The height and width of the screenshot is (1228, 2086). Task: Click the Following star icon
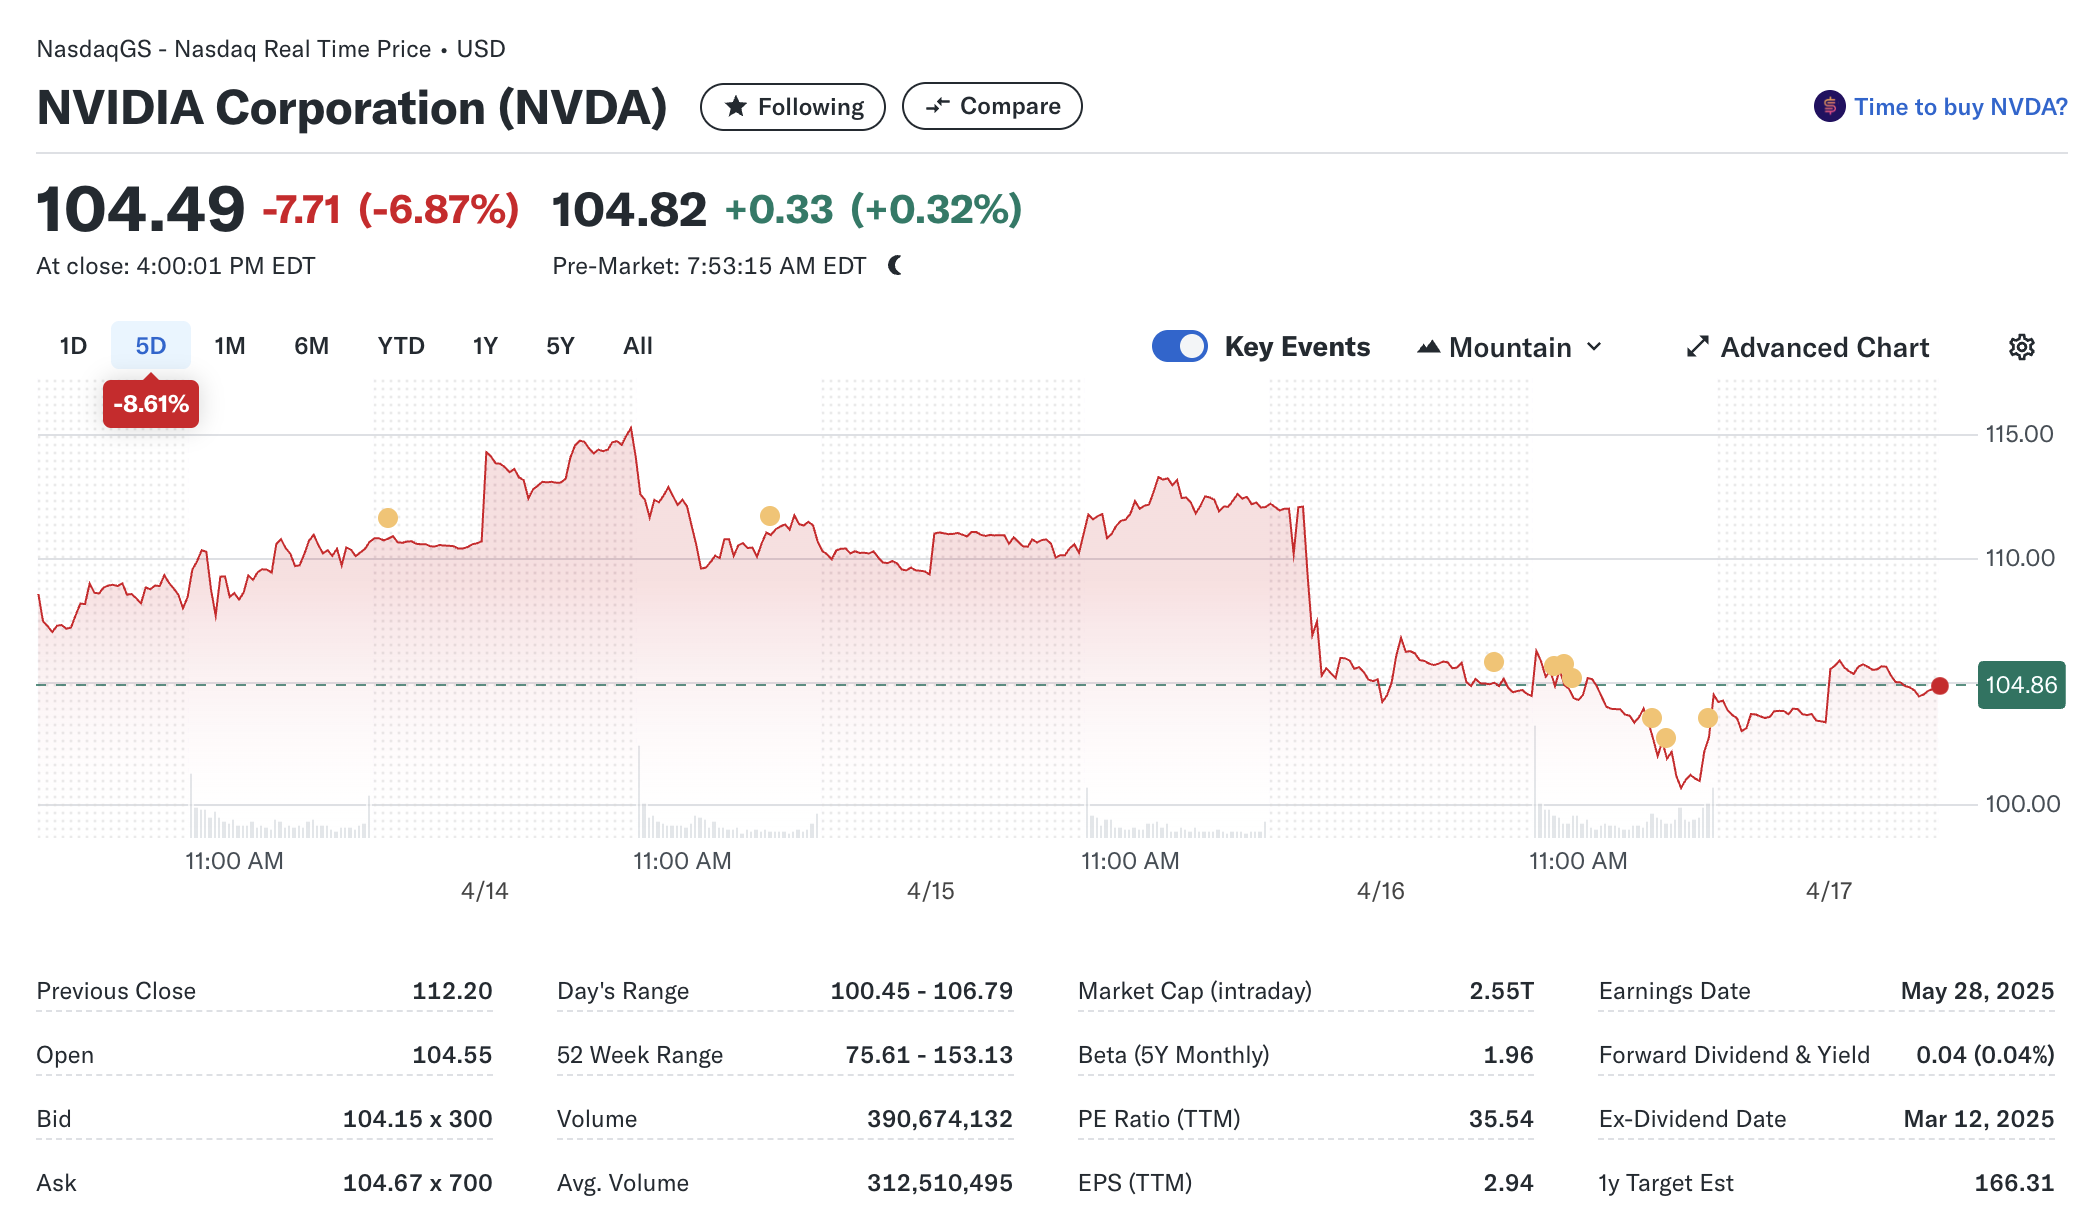736,106
